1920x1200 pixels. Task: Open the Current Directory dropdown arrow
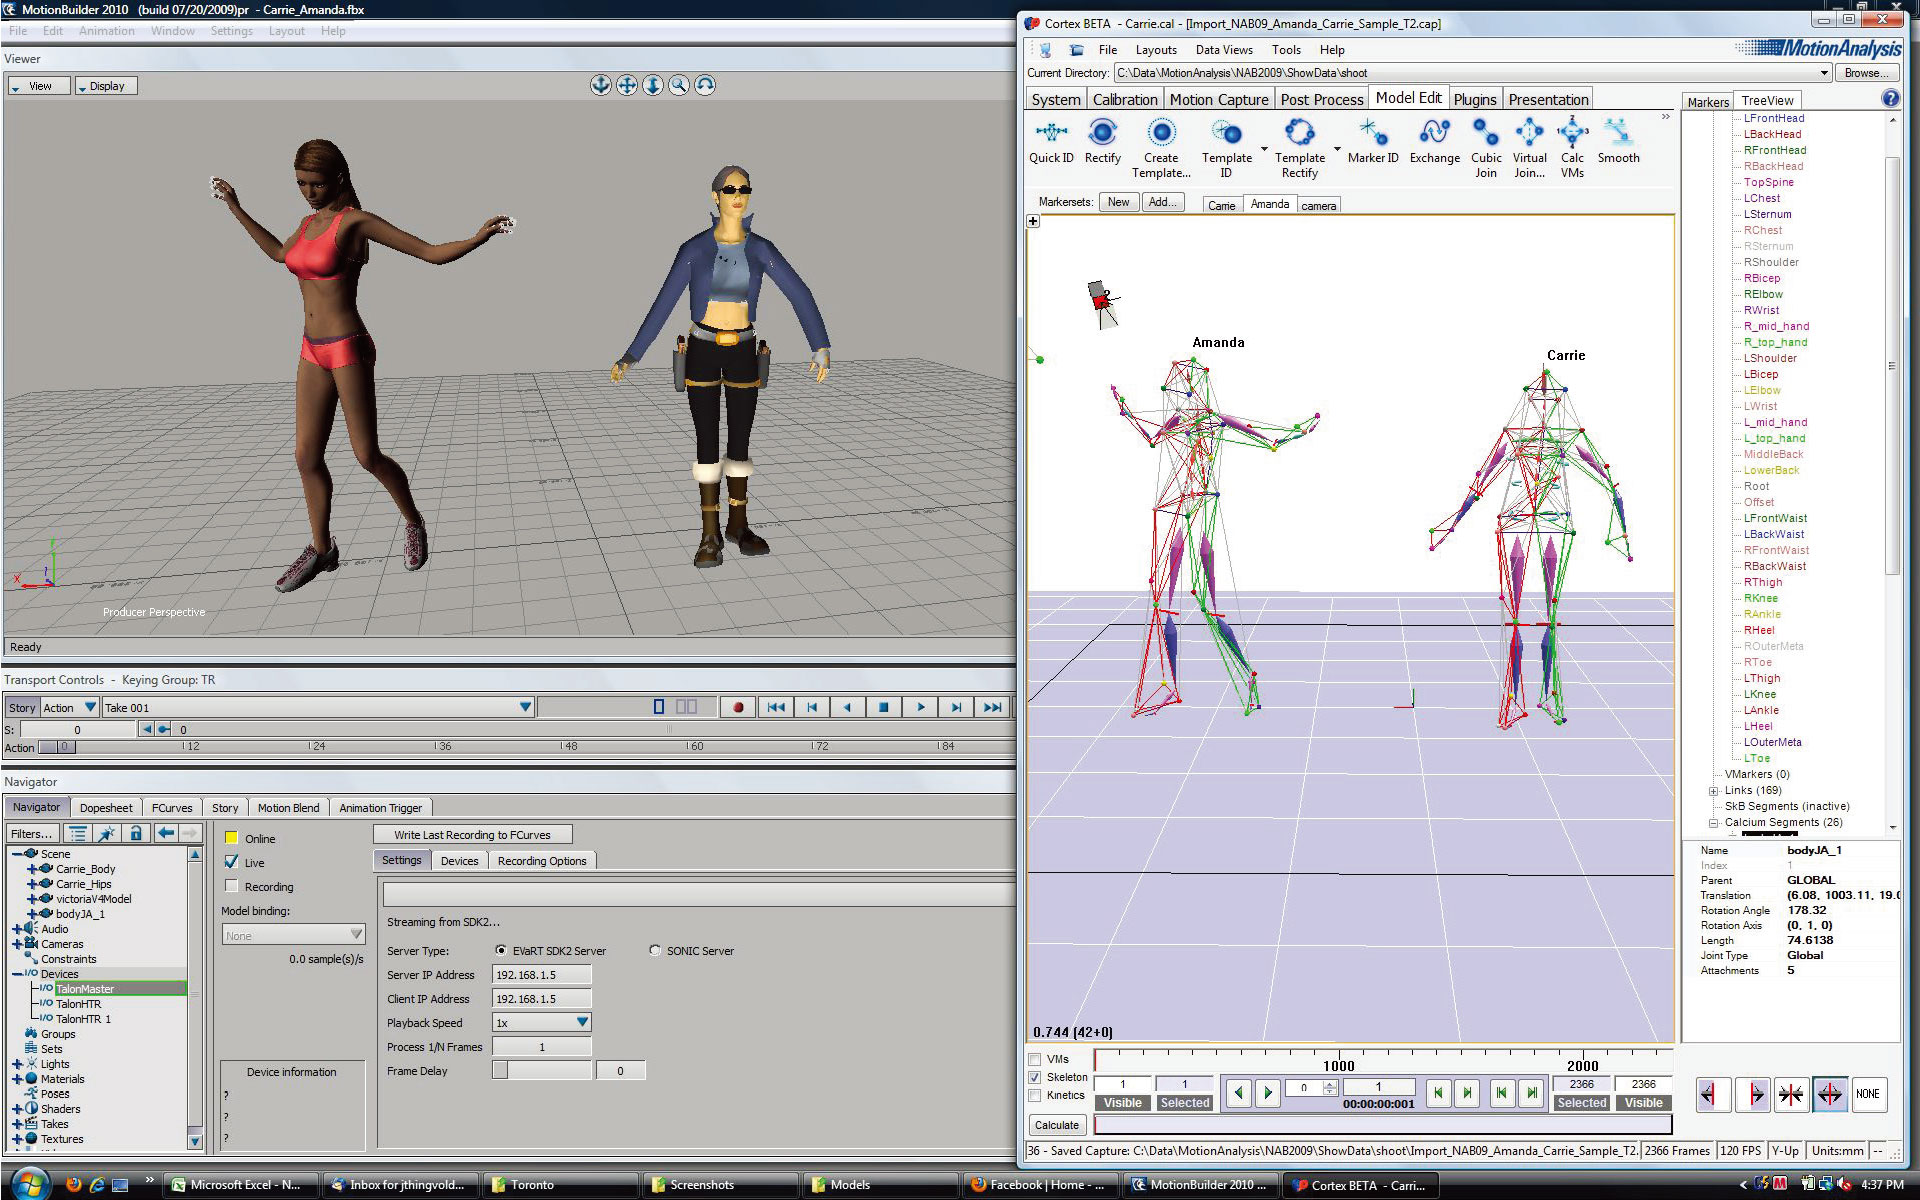pyautogui.click(x=1824, y=73)
